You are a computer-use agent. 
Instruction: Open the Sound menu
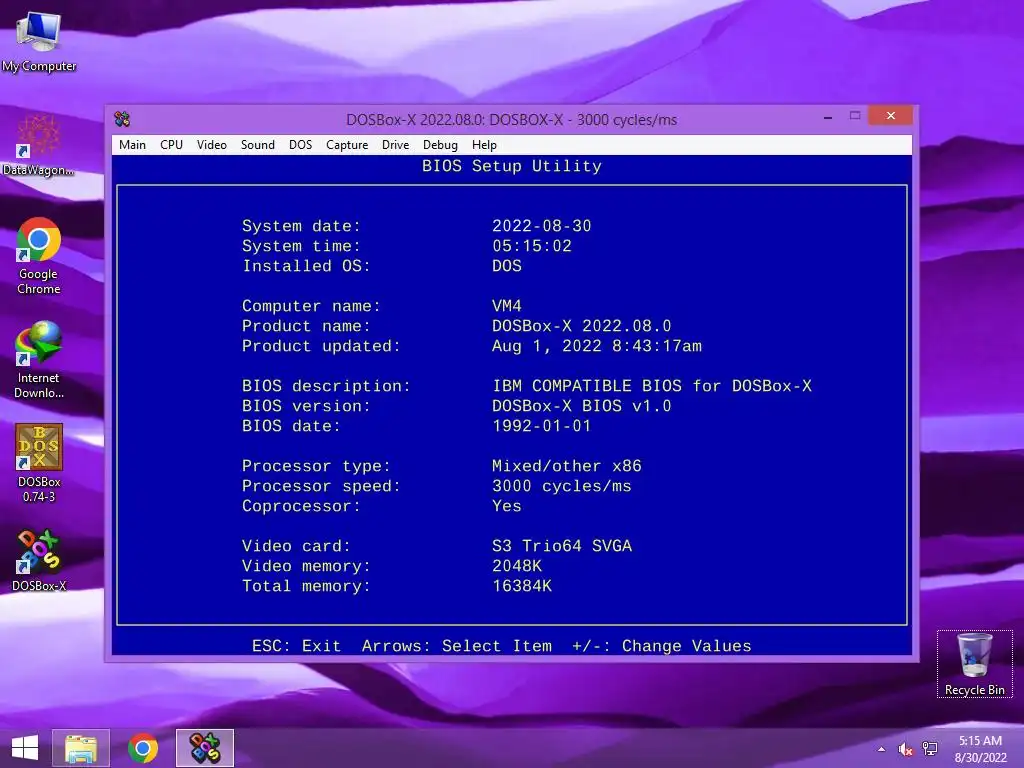pos(257,145)
